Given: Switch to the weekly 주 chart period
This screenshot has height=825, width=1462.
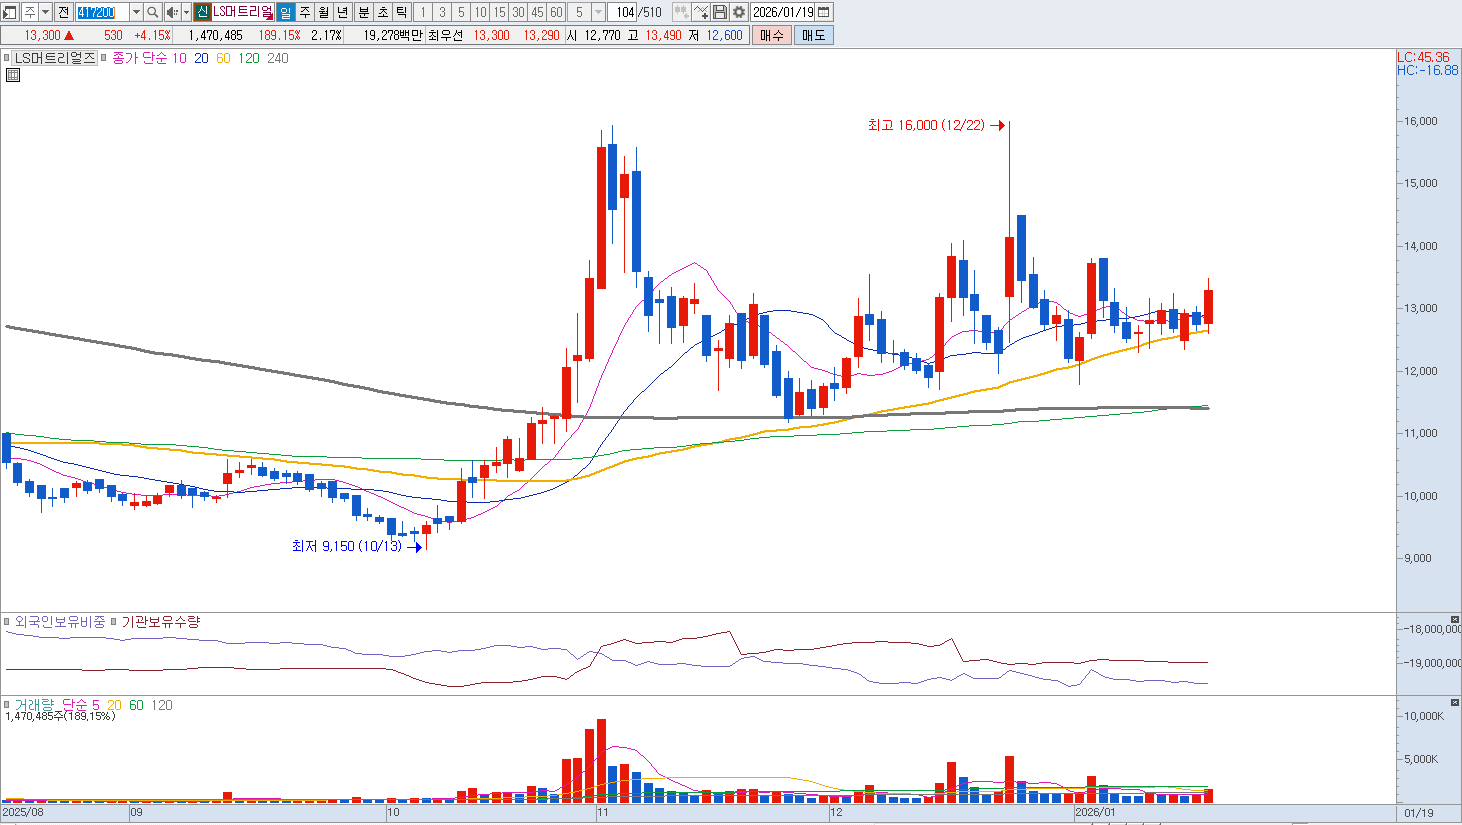Looking at the screenshot, I should pos(305,12).
